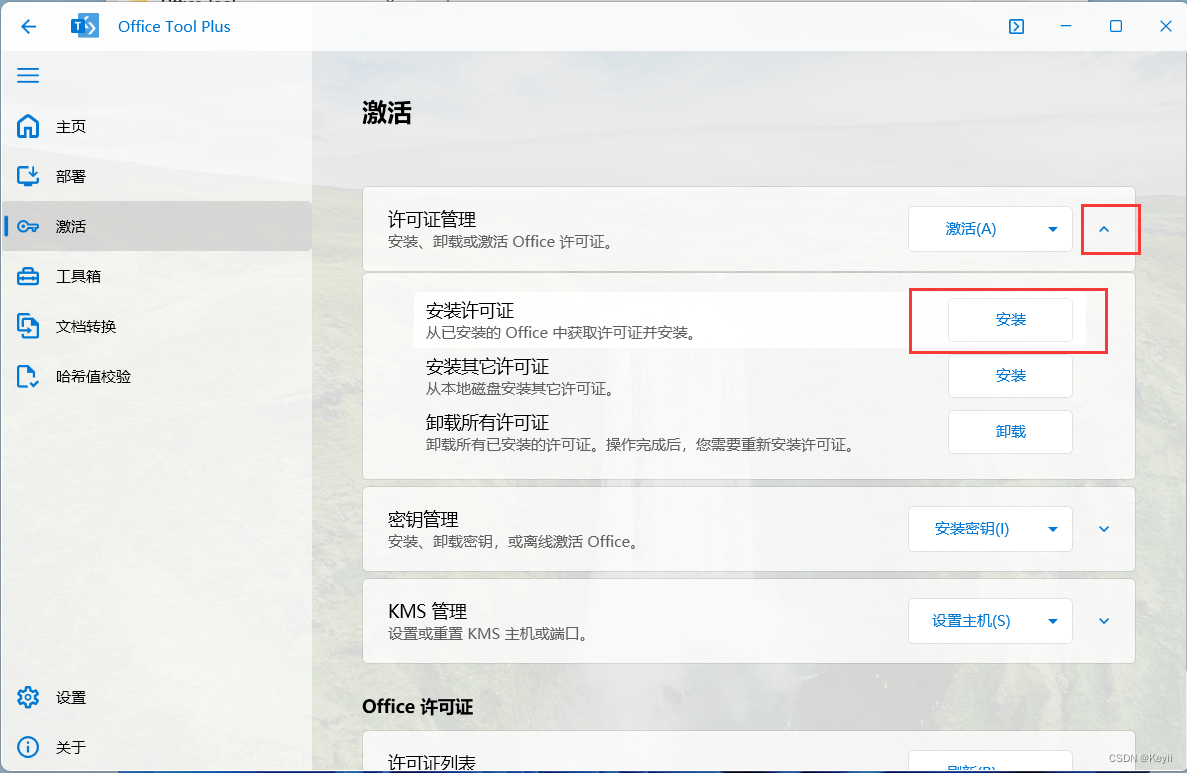Click the back arrow at top left
This screenshot has width=1187, height=773.
click(28, 26)
